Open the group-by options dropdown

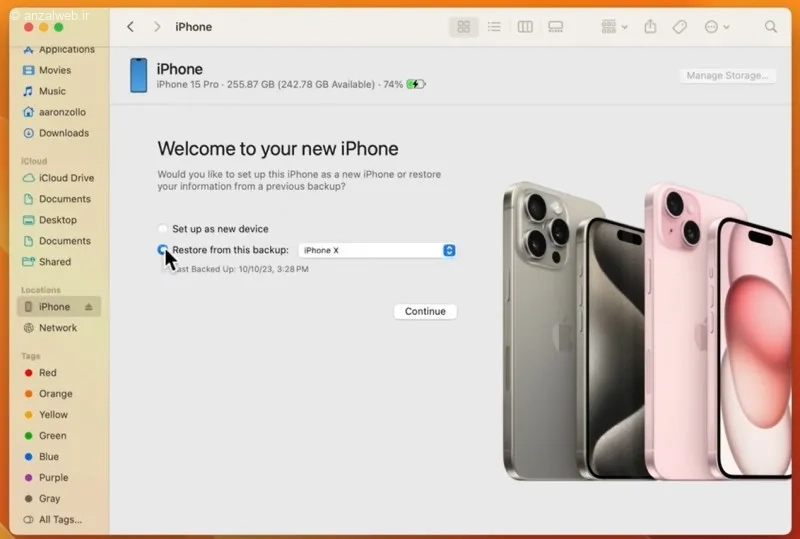614,27
